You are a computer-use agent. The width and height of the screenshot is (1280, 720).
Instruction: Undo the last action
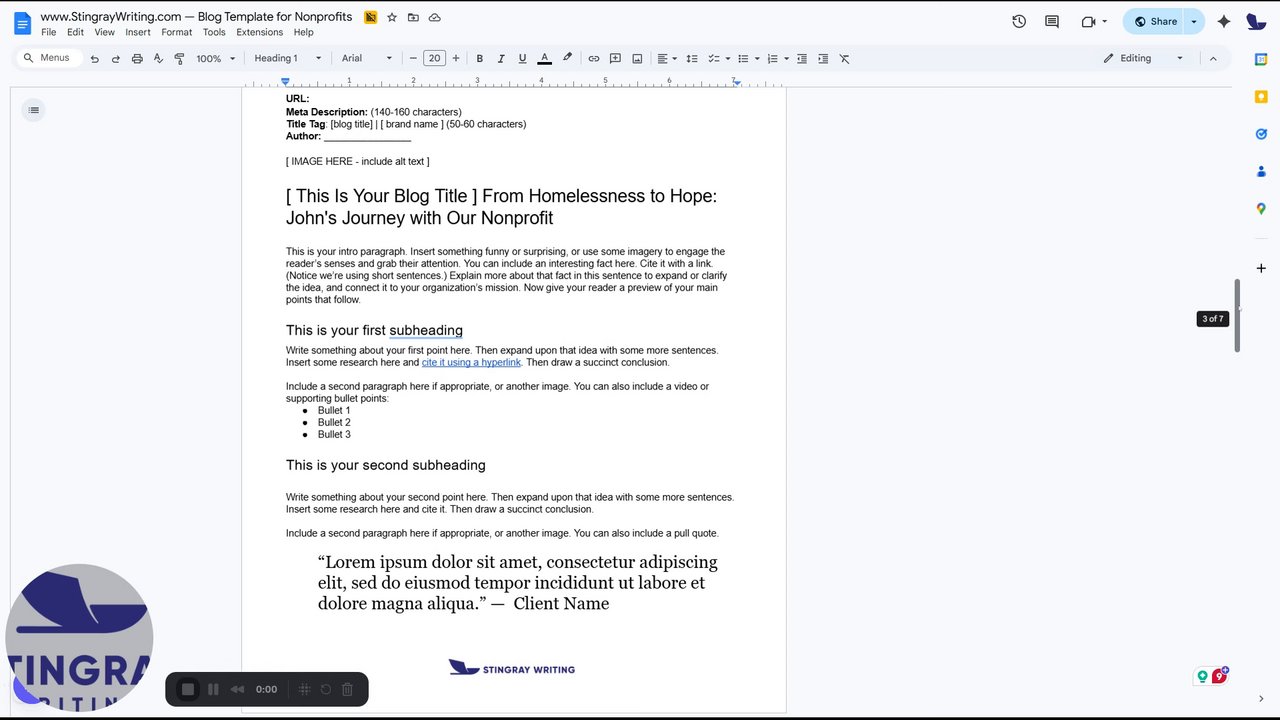click(95, 59)
